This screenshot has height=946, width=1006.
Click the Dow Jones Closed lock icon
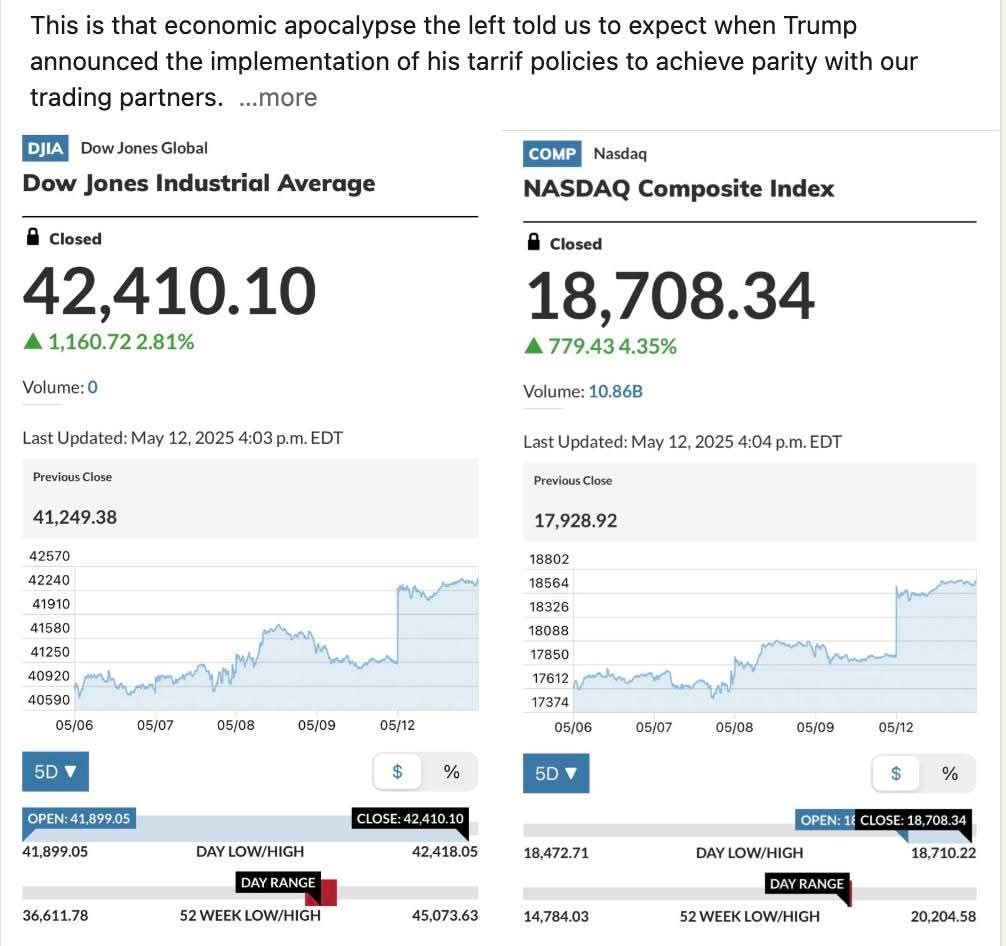click(33, 237)
